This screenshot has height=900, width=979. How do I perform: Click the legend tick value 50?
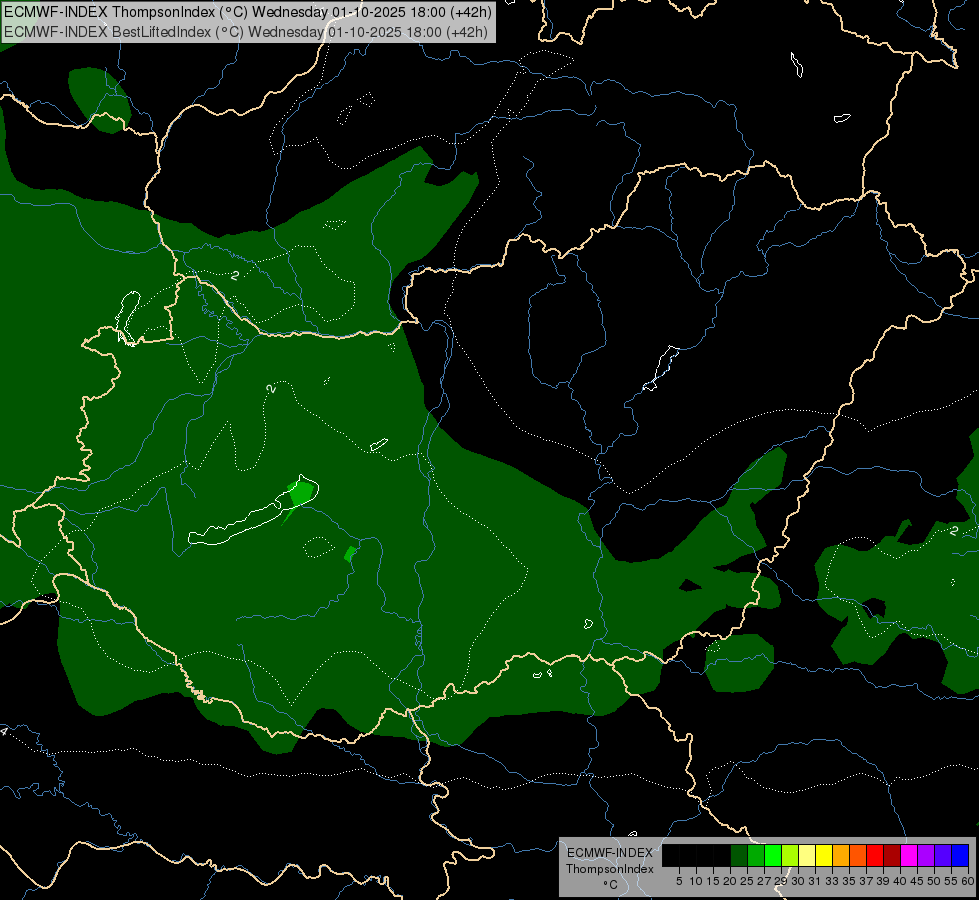point(934,881)
